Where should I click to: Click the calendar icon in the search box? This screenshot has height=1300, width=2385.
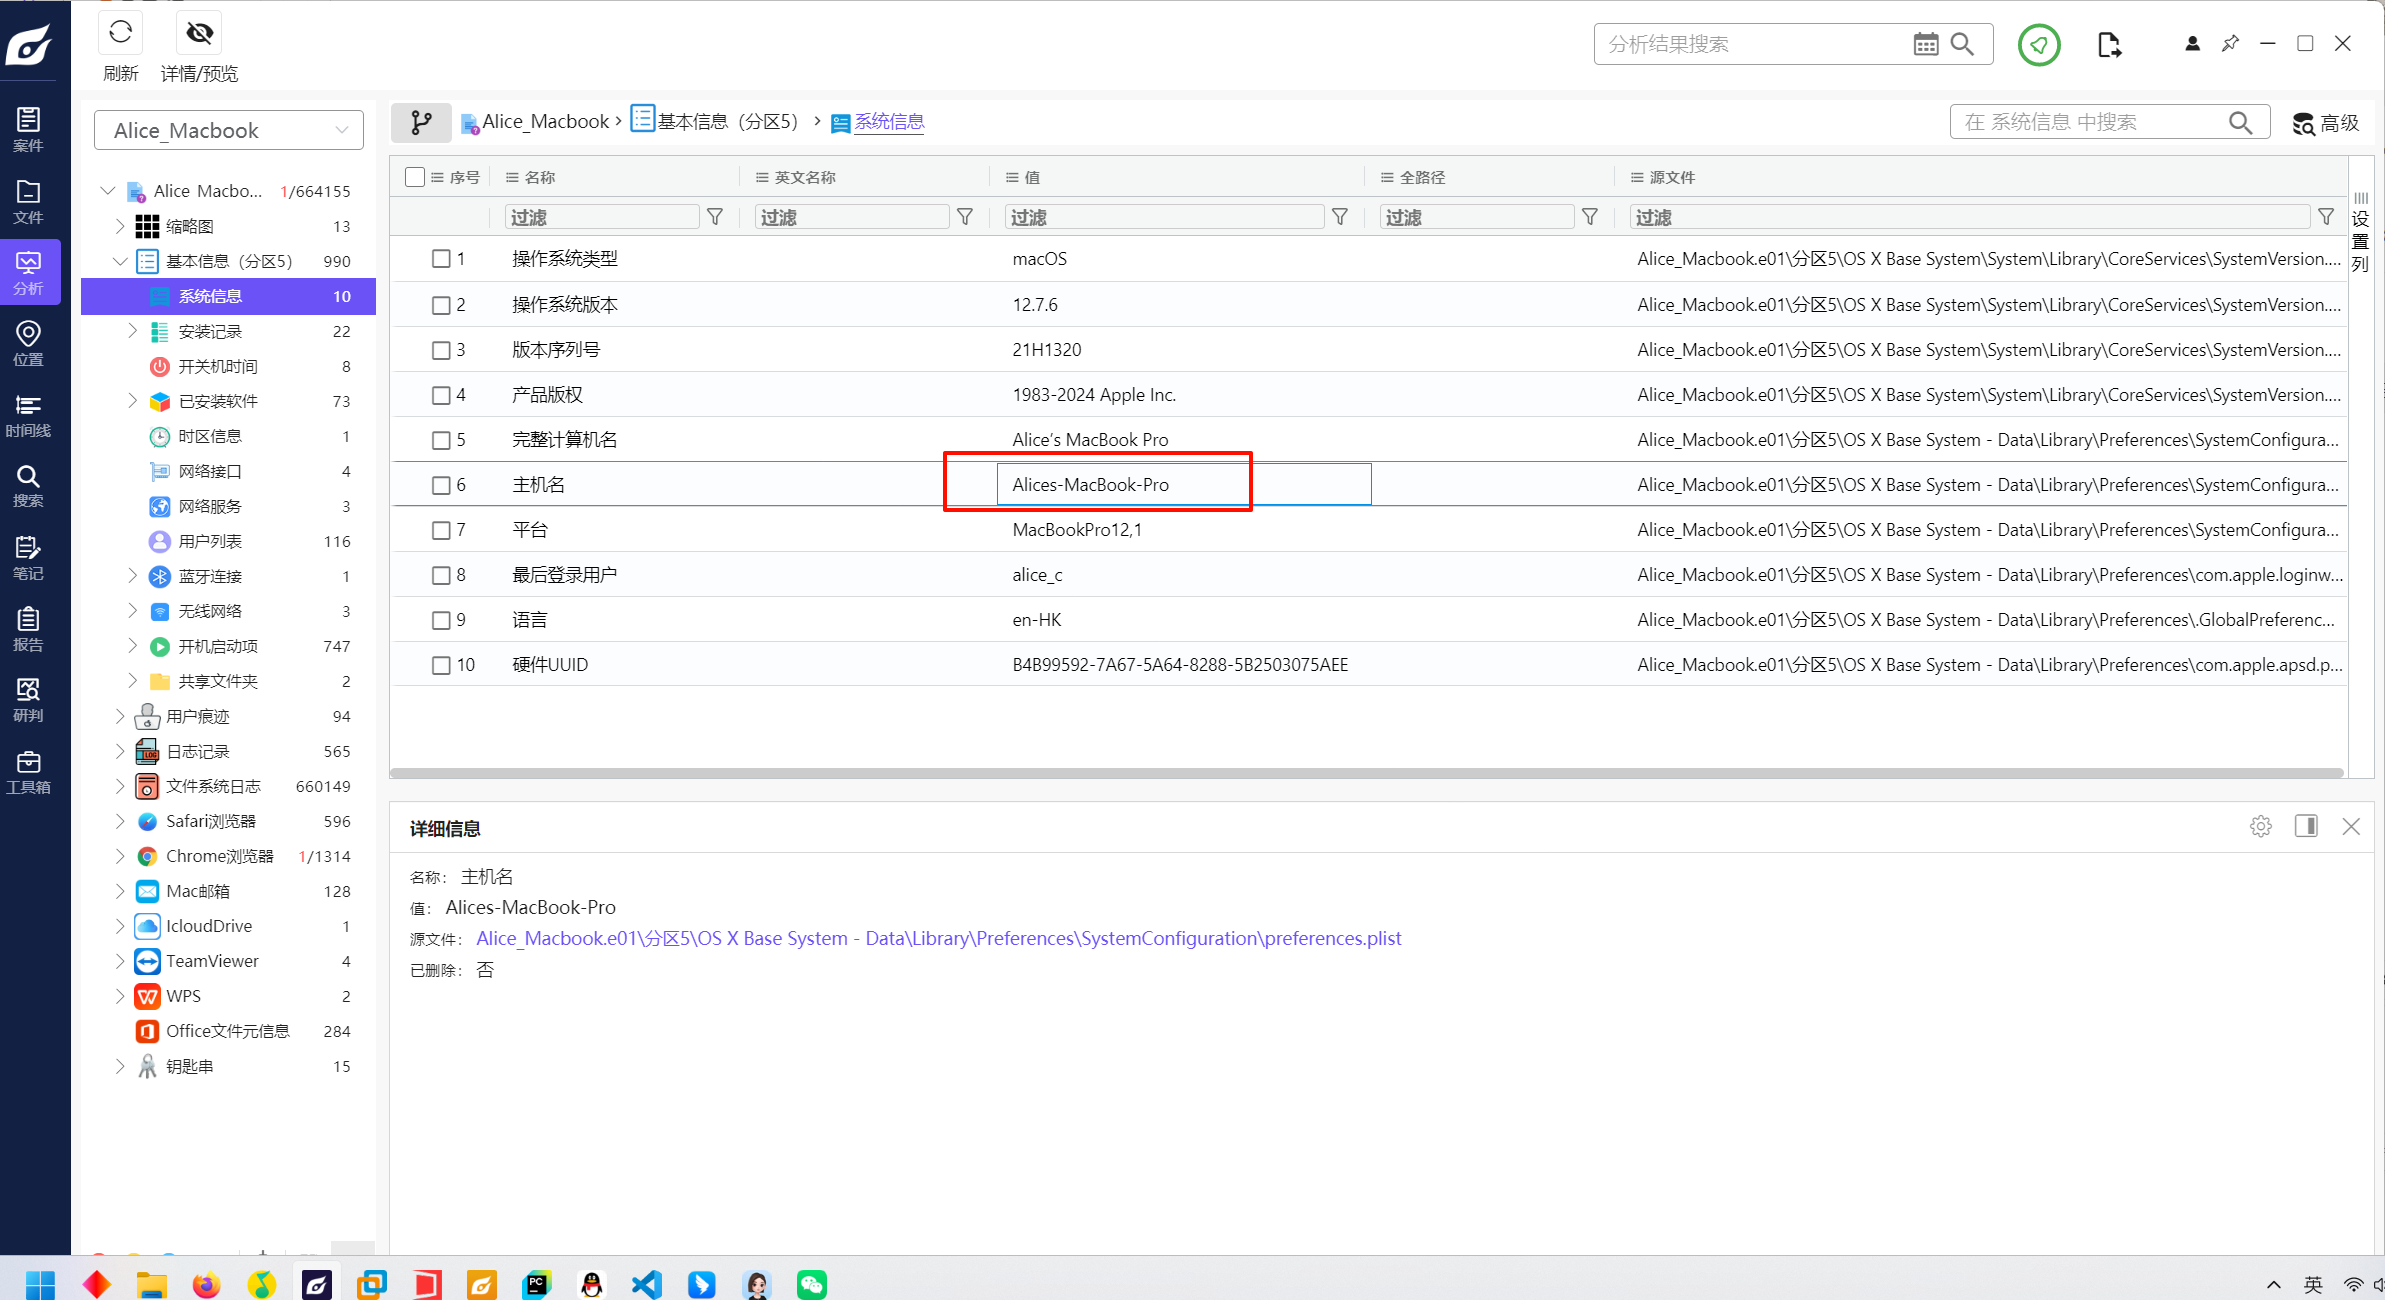(x=1925, y=44)
